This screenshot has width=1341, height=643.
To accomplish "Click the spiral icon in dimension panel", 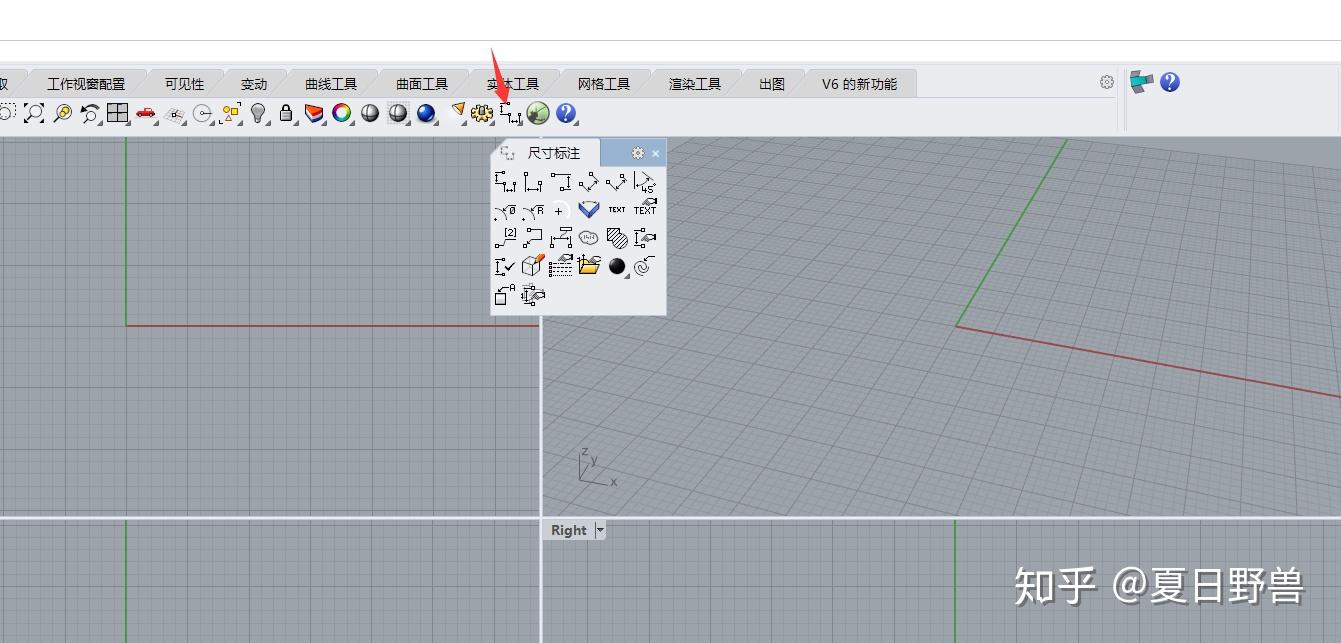I will pos(645,266).
